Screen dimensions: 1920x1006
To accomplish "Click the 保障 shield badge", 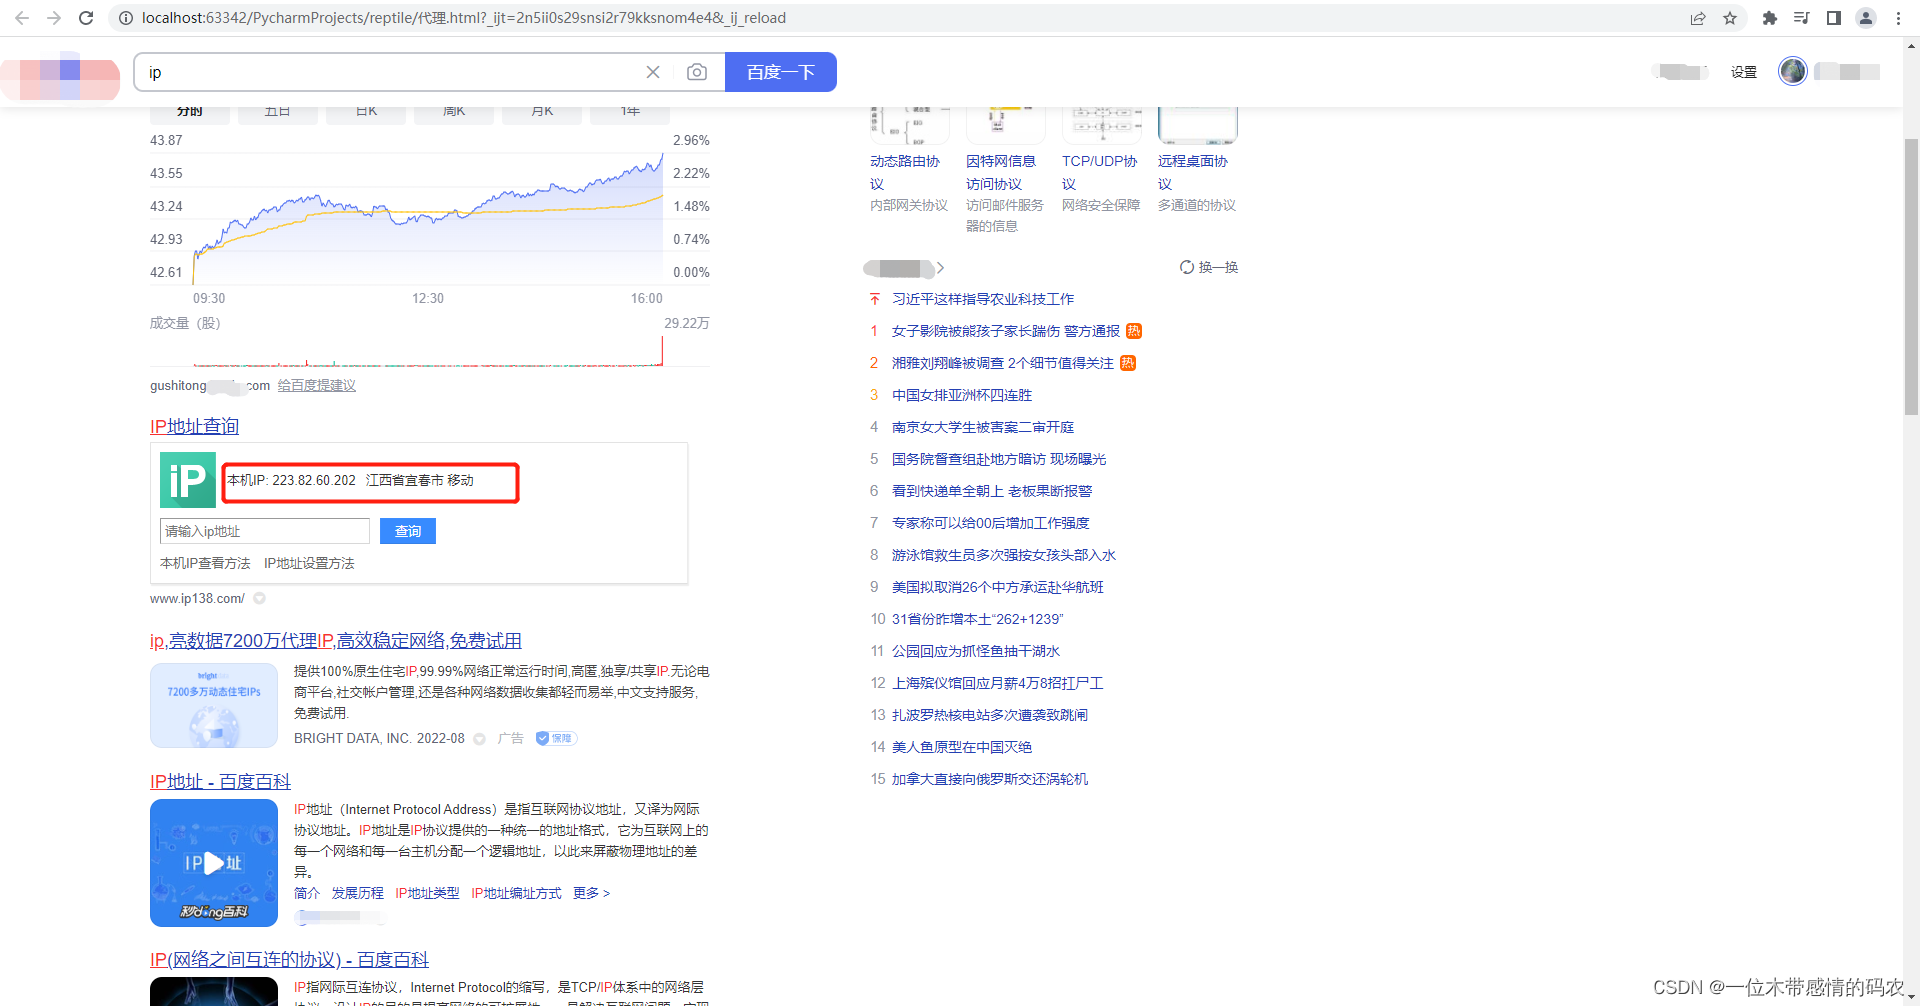I will (556, 738).
